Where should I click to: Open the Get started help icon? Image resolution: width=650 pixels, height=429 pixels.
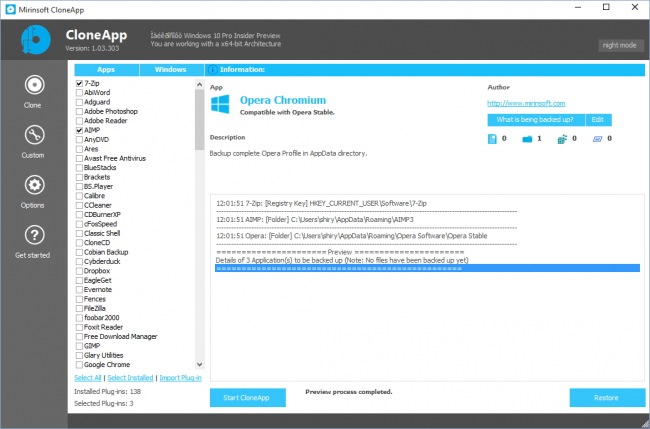click(x=34, y=235)
